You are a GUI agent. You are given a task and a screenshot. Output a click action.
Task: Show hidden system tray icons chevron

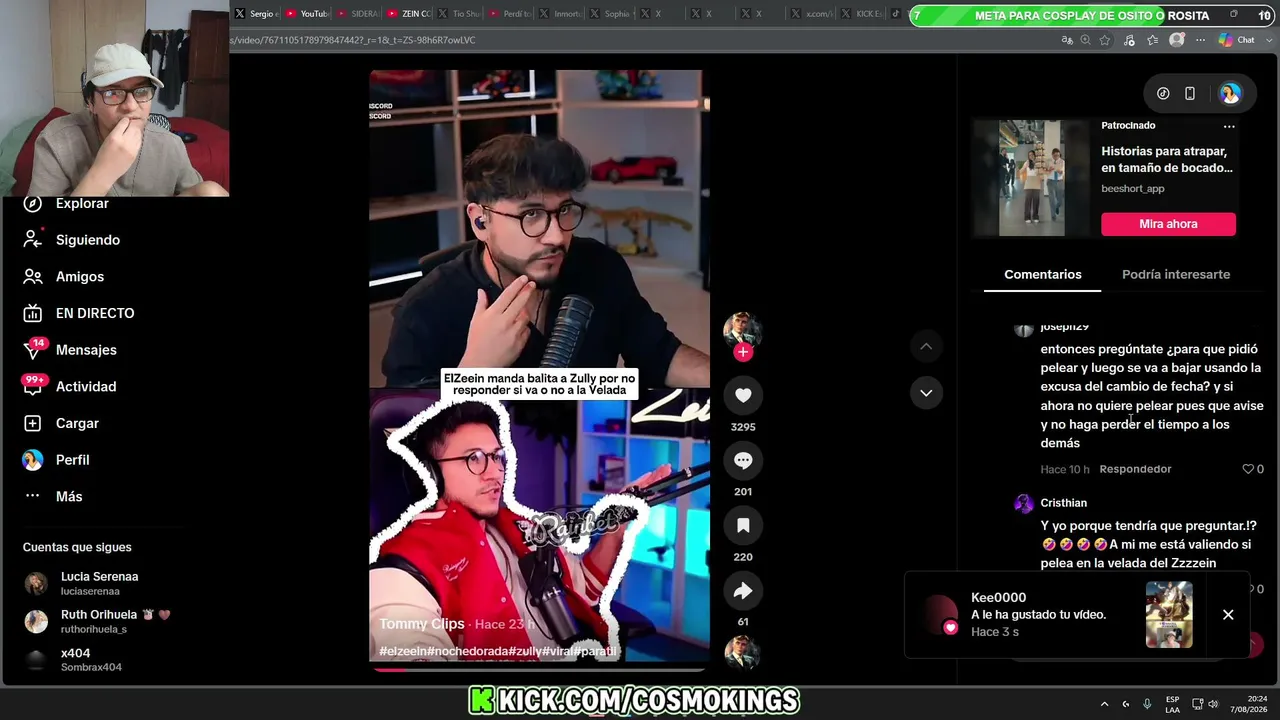[1104, 704]
